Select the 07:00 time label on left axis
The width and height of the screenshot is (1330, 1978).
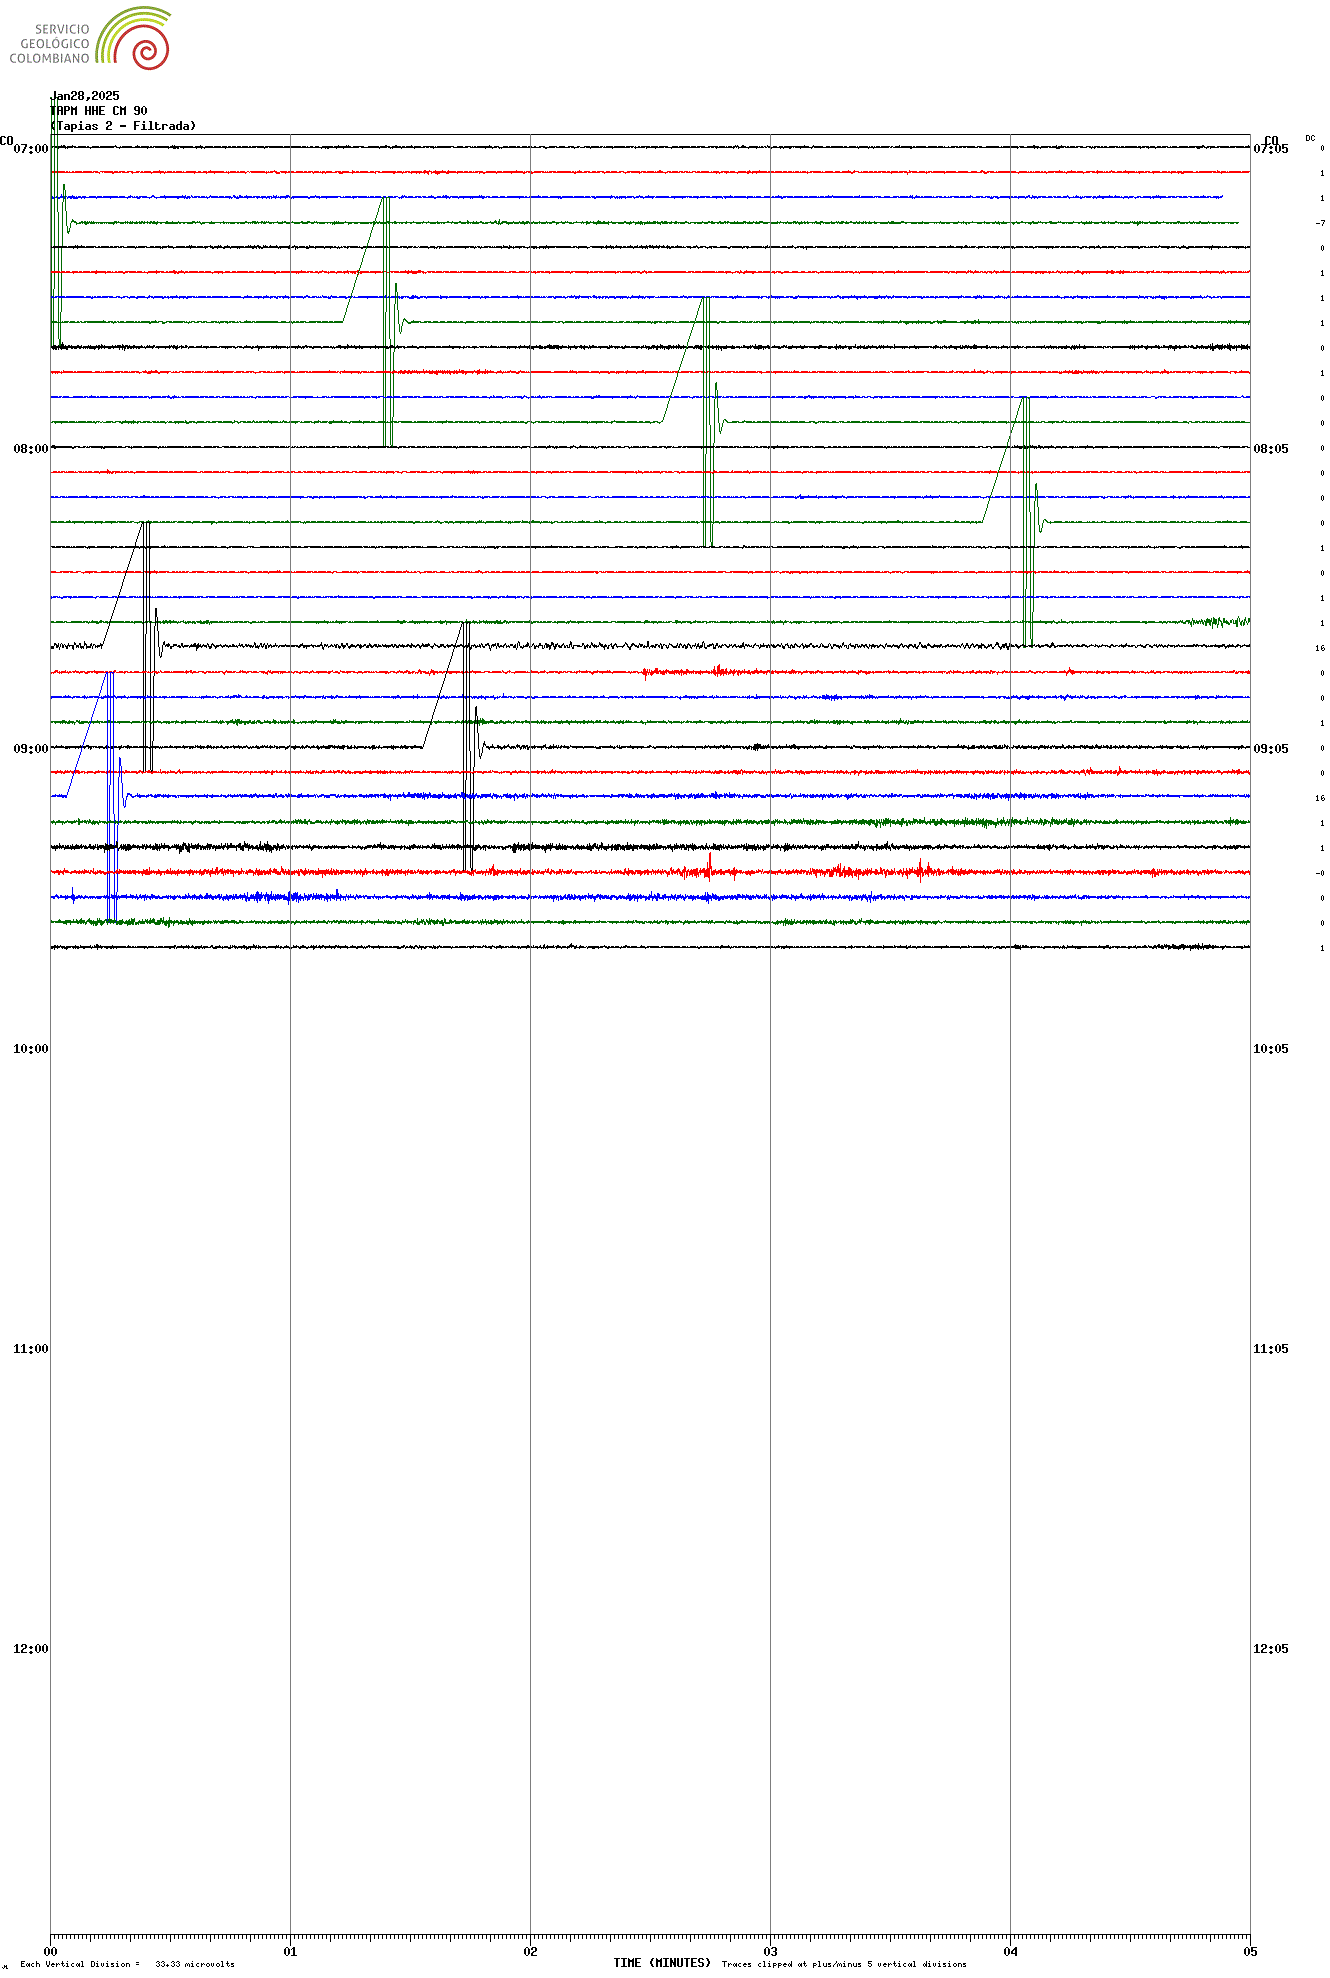point(31,149)
